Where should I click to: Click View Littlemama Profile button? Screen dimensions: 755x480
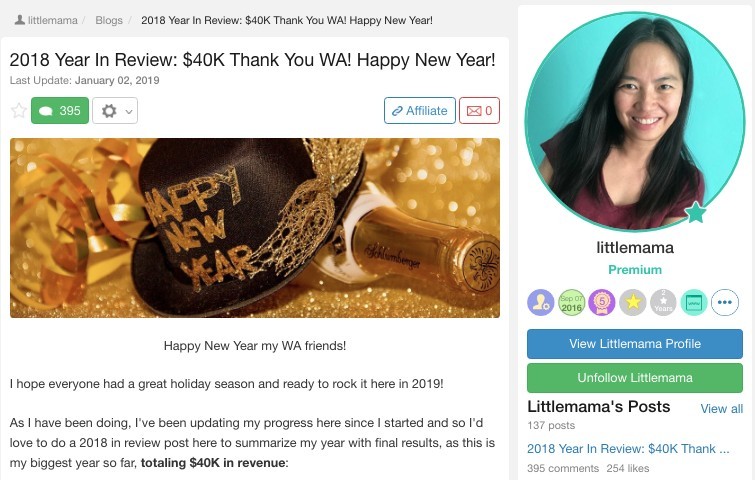635,344
